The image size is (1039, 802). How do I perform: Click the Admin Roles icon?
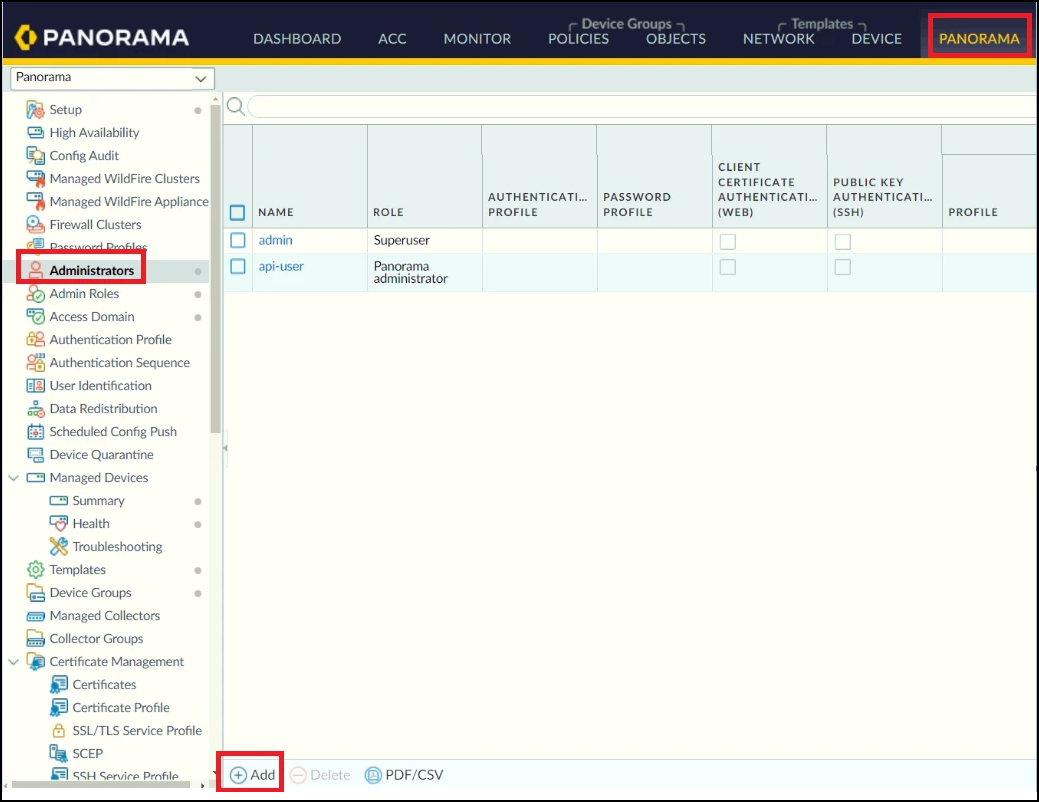(35, 294)
